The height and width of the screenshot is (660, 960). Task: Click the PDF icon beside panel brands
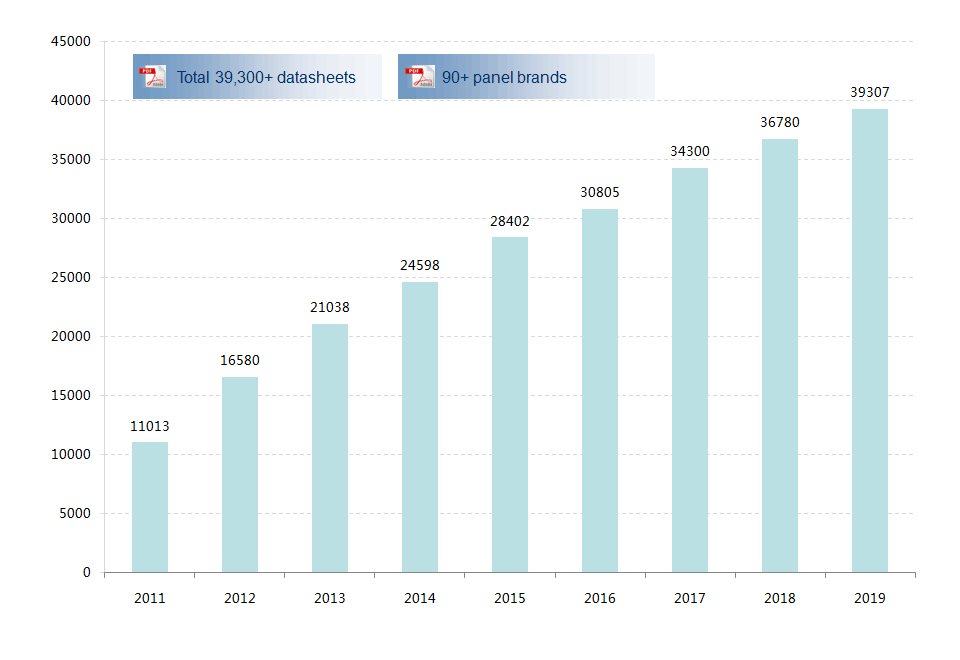tap(419, 77)
